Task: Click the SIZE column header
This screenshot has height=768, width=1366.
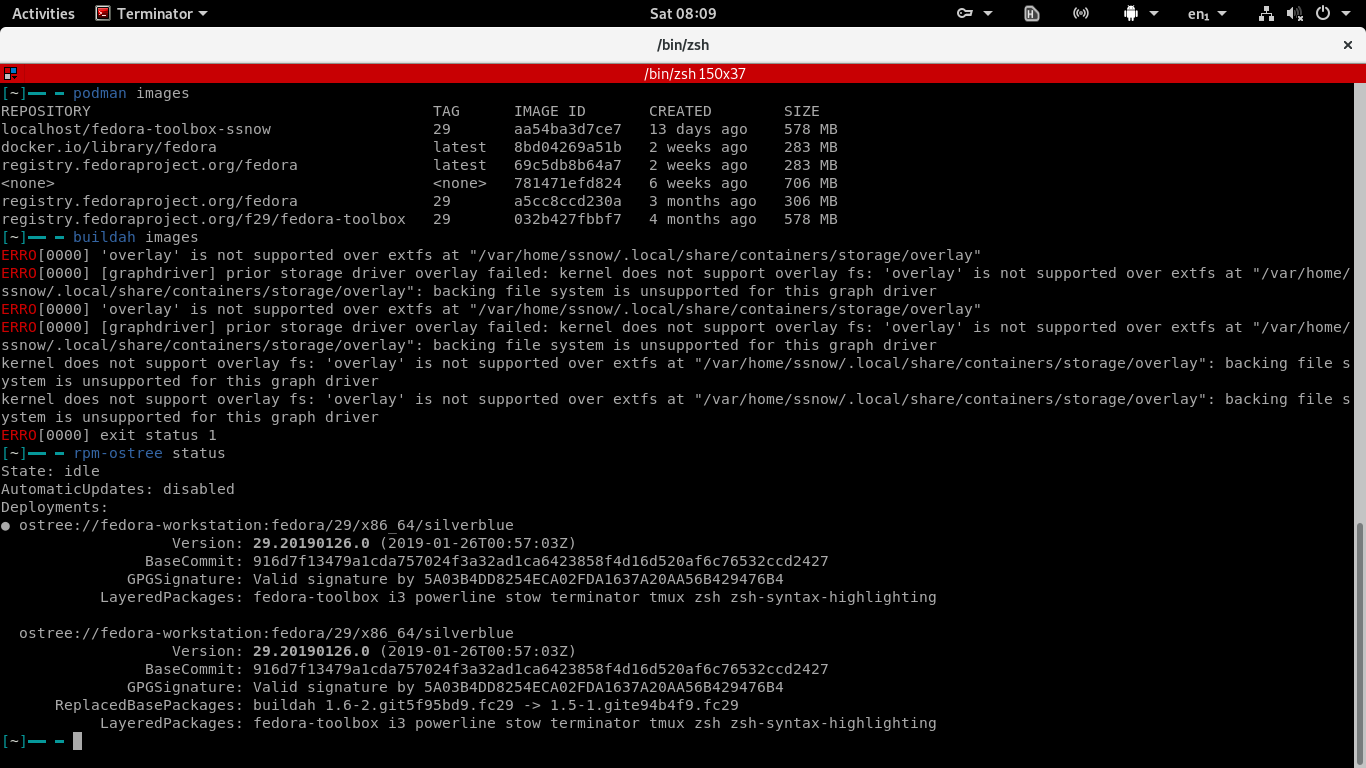Action: click(802, 111)
